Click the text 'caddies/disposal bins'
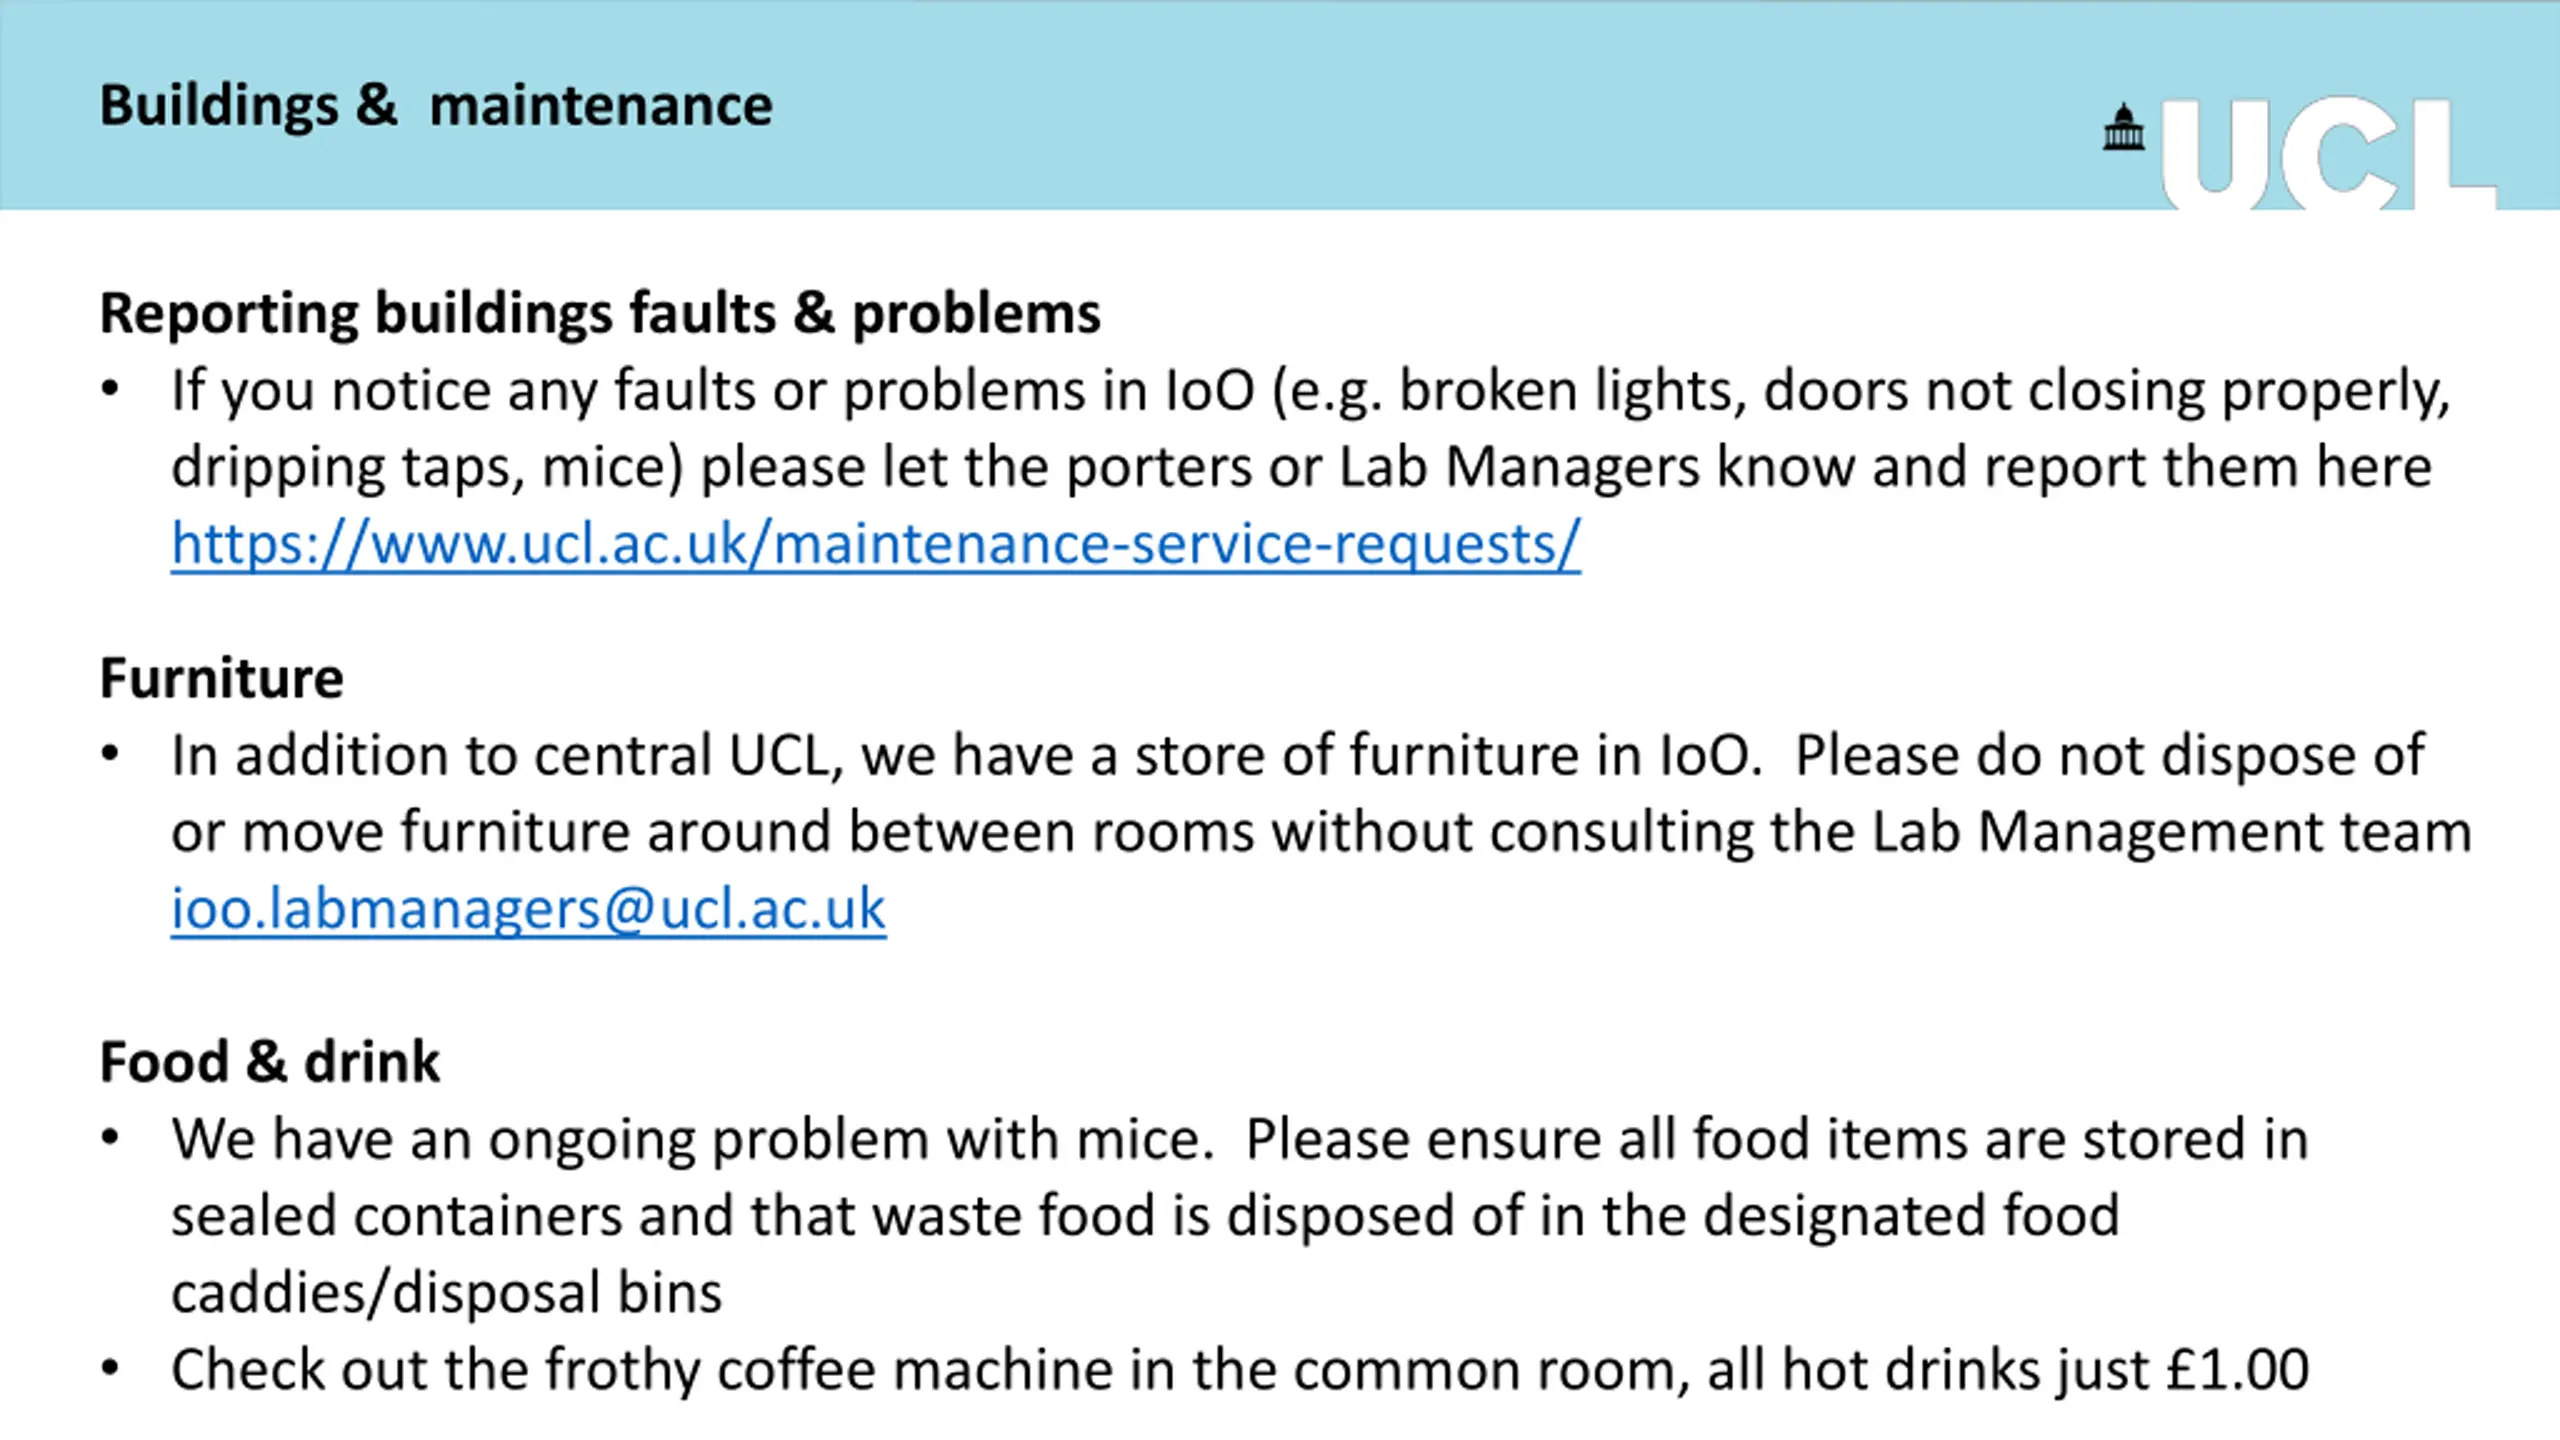The image size is (2560, 1440). click(x=446, y=1293)
